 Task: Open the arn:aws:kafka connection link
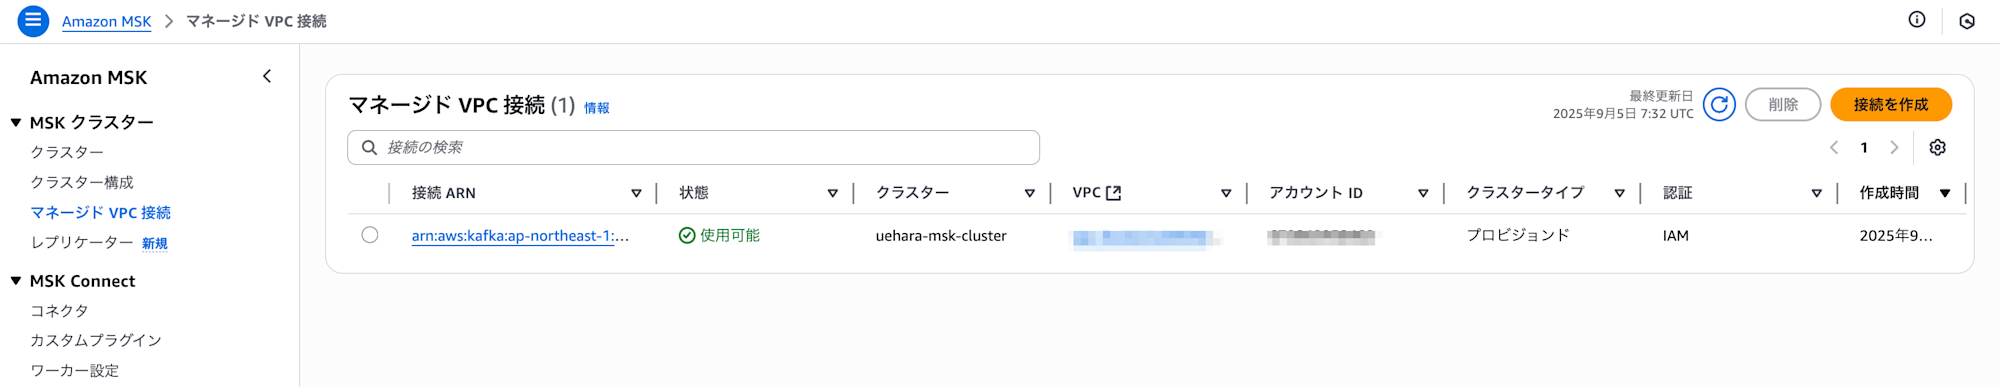(520, 236)
